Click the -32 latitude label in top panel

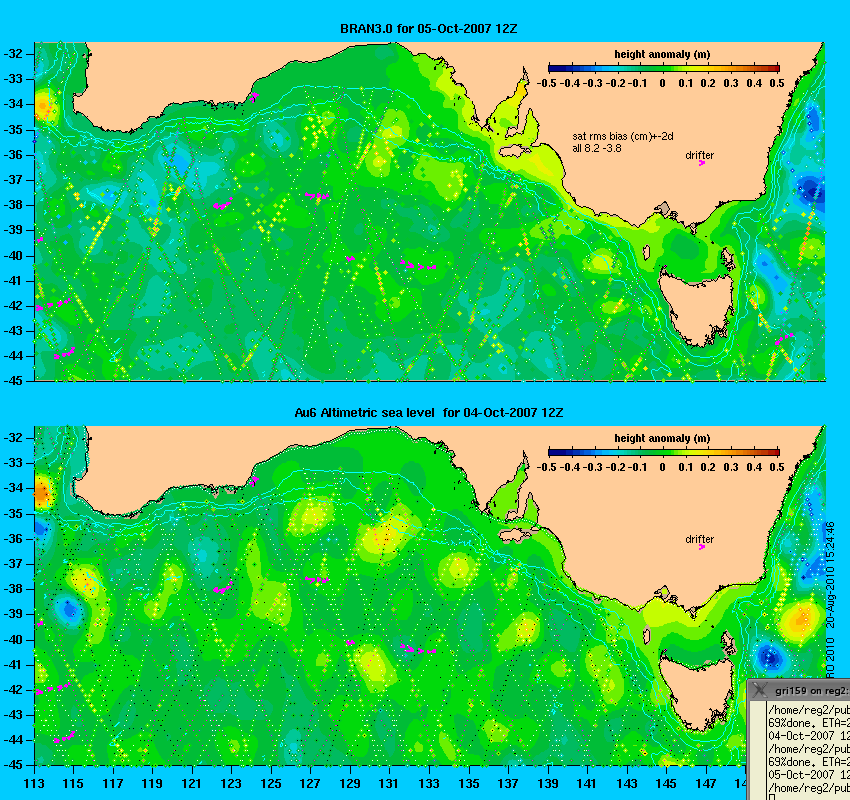14,54
